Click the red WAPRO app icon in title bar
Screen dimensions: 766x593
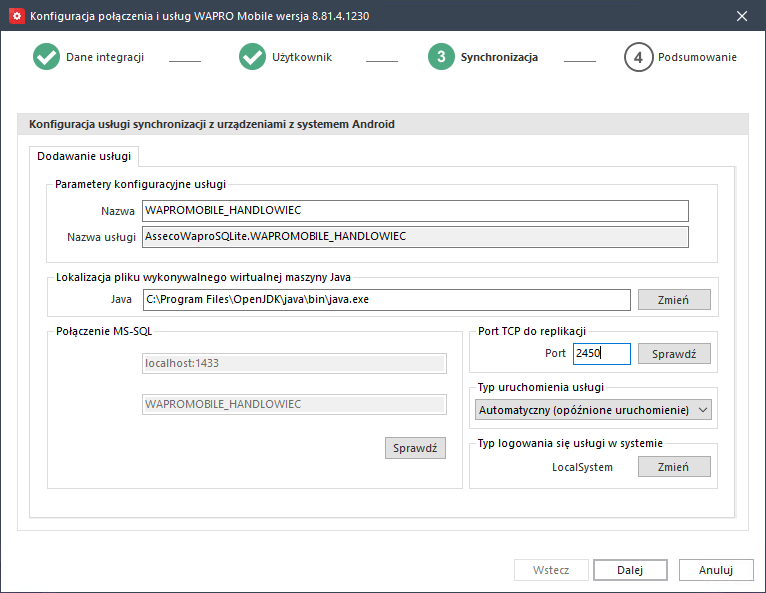[x=17, y=16]
